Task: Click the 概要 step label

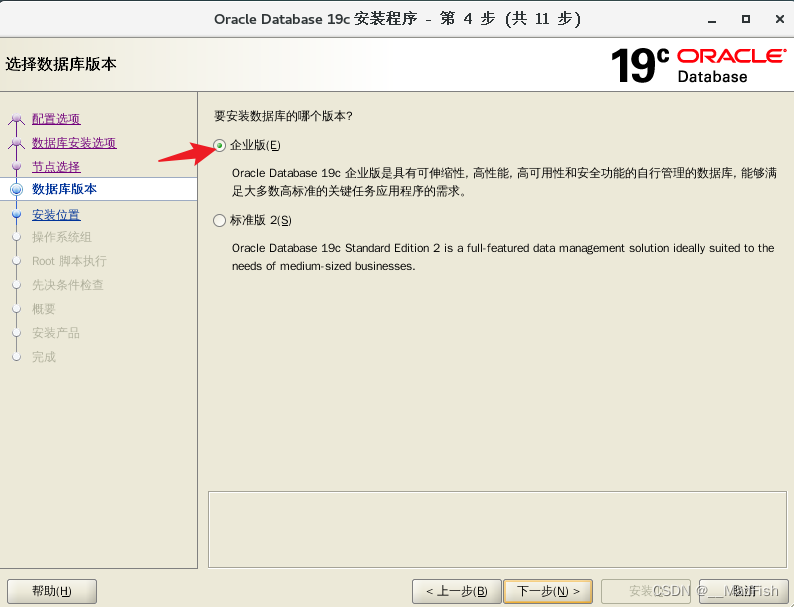Action: [x=44, y=309]
